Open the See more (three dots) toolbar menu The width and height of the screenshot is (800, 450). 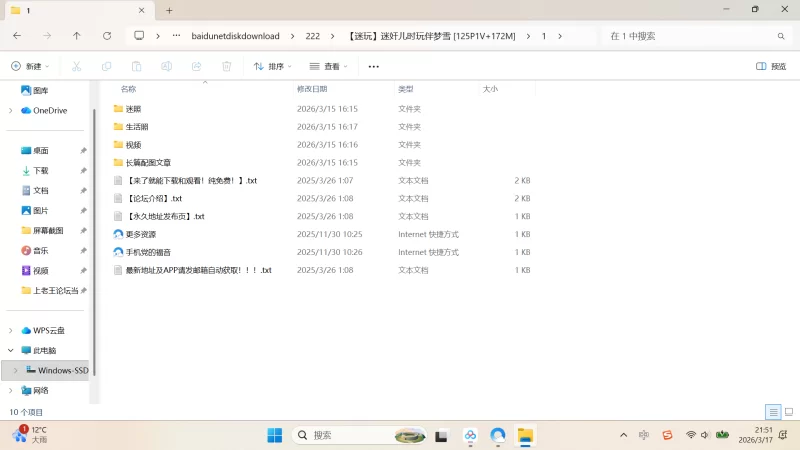pos(373,67)
